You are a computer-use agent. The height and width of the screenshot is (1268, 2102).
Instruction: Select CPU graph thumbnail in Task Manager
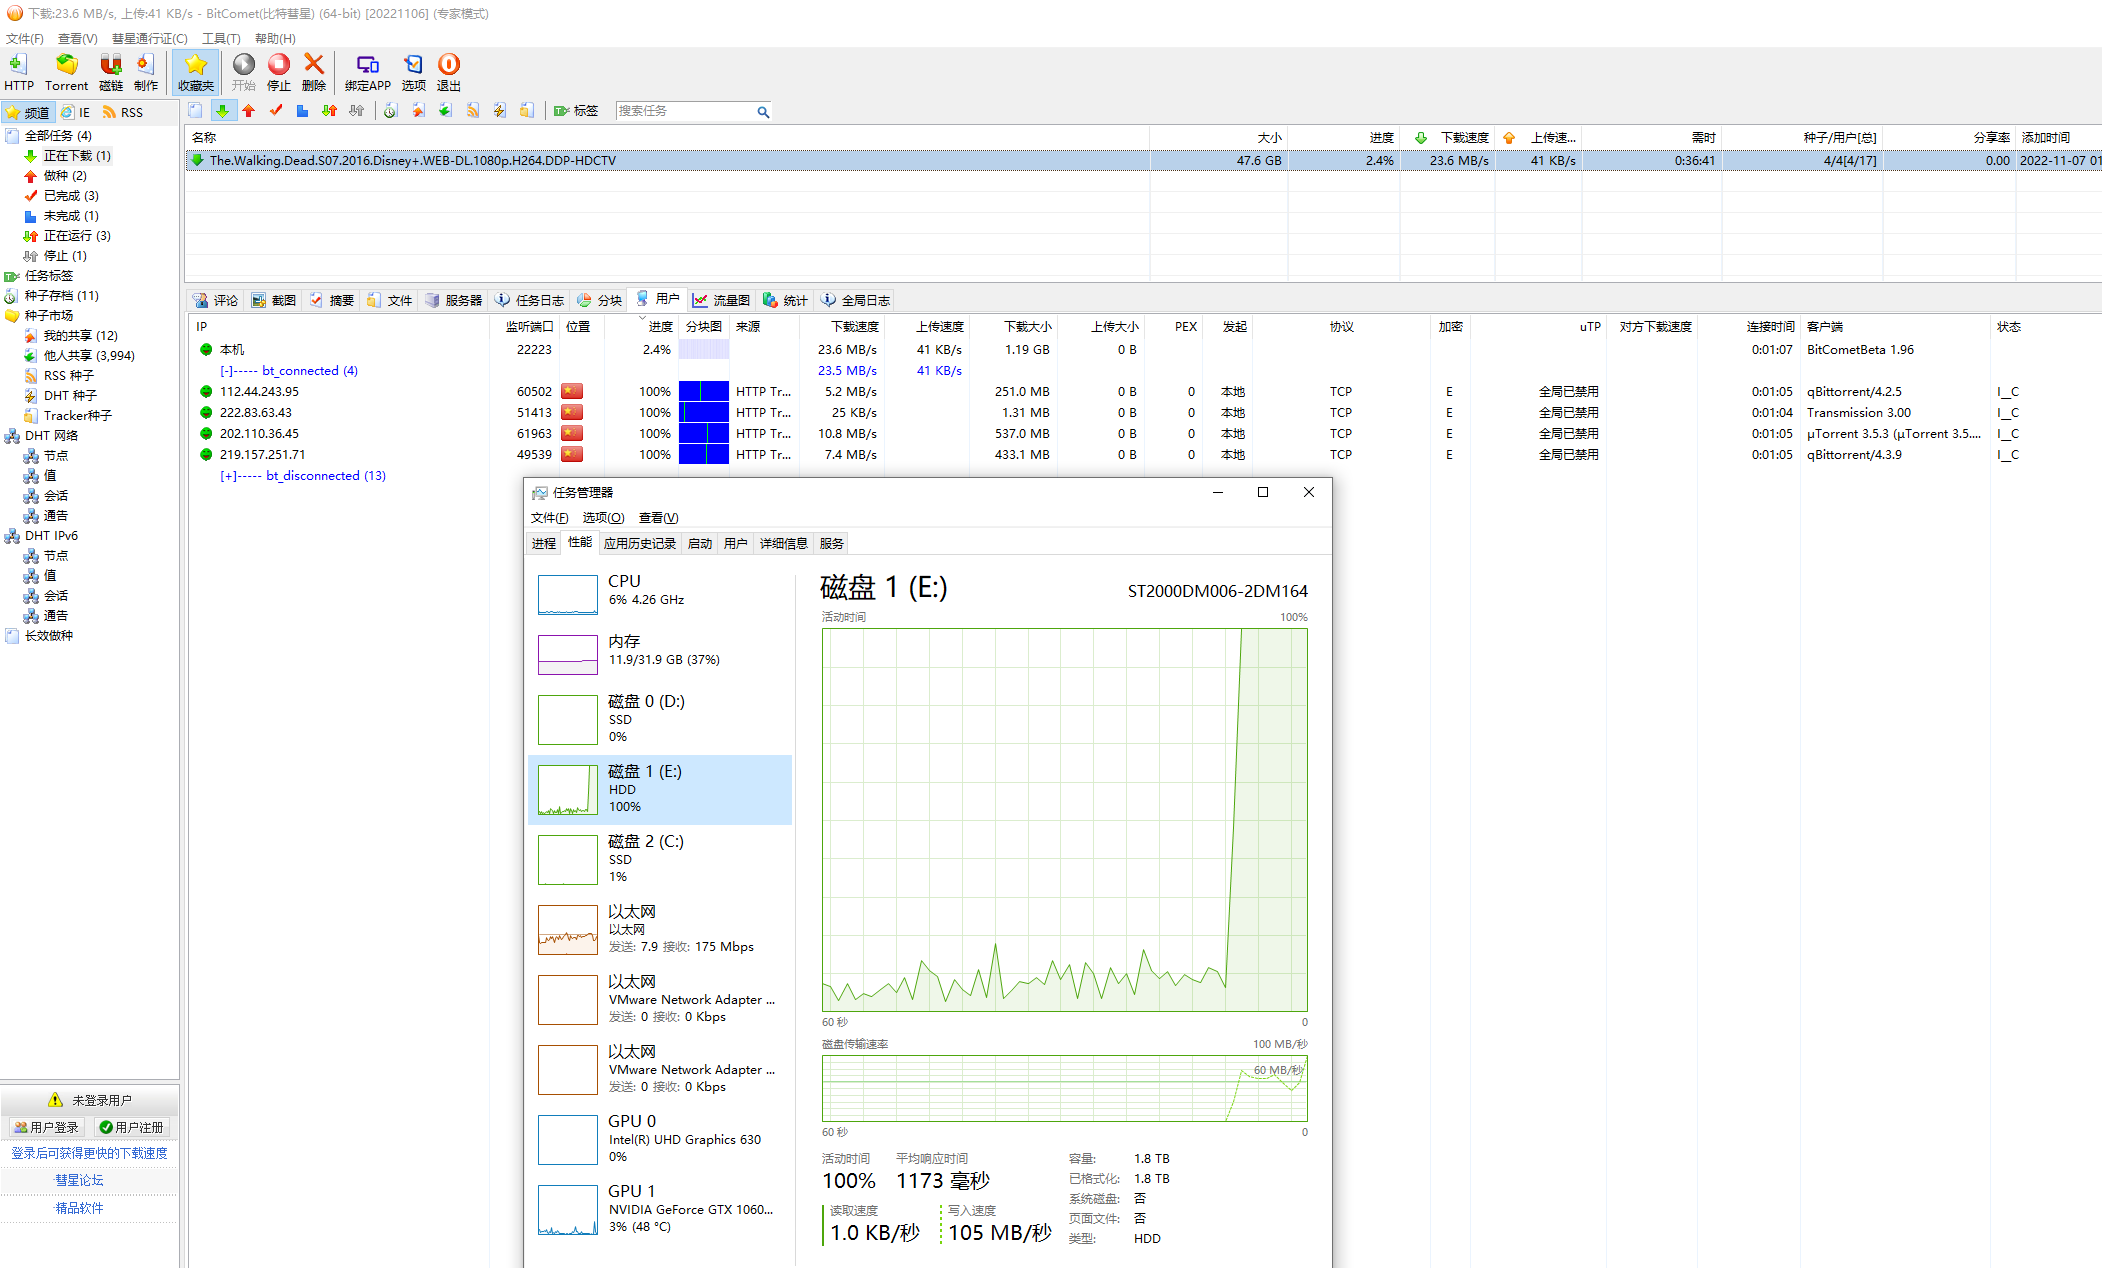point(567,595)
